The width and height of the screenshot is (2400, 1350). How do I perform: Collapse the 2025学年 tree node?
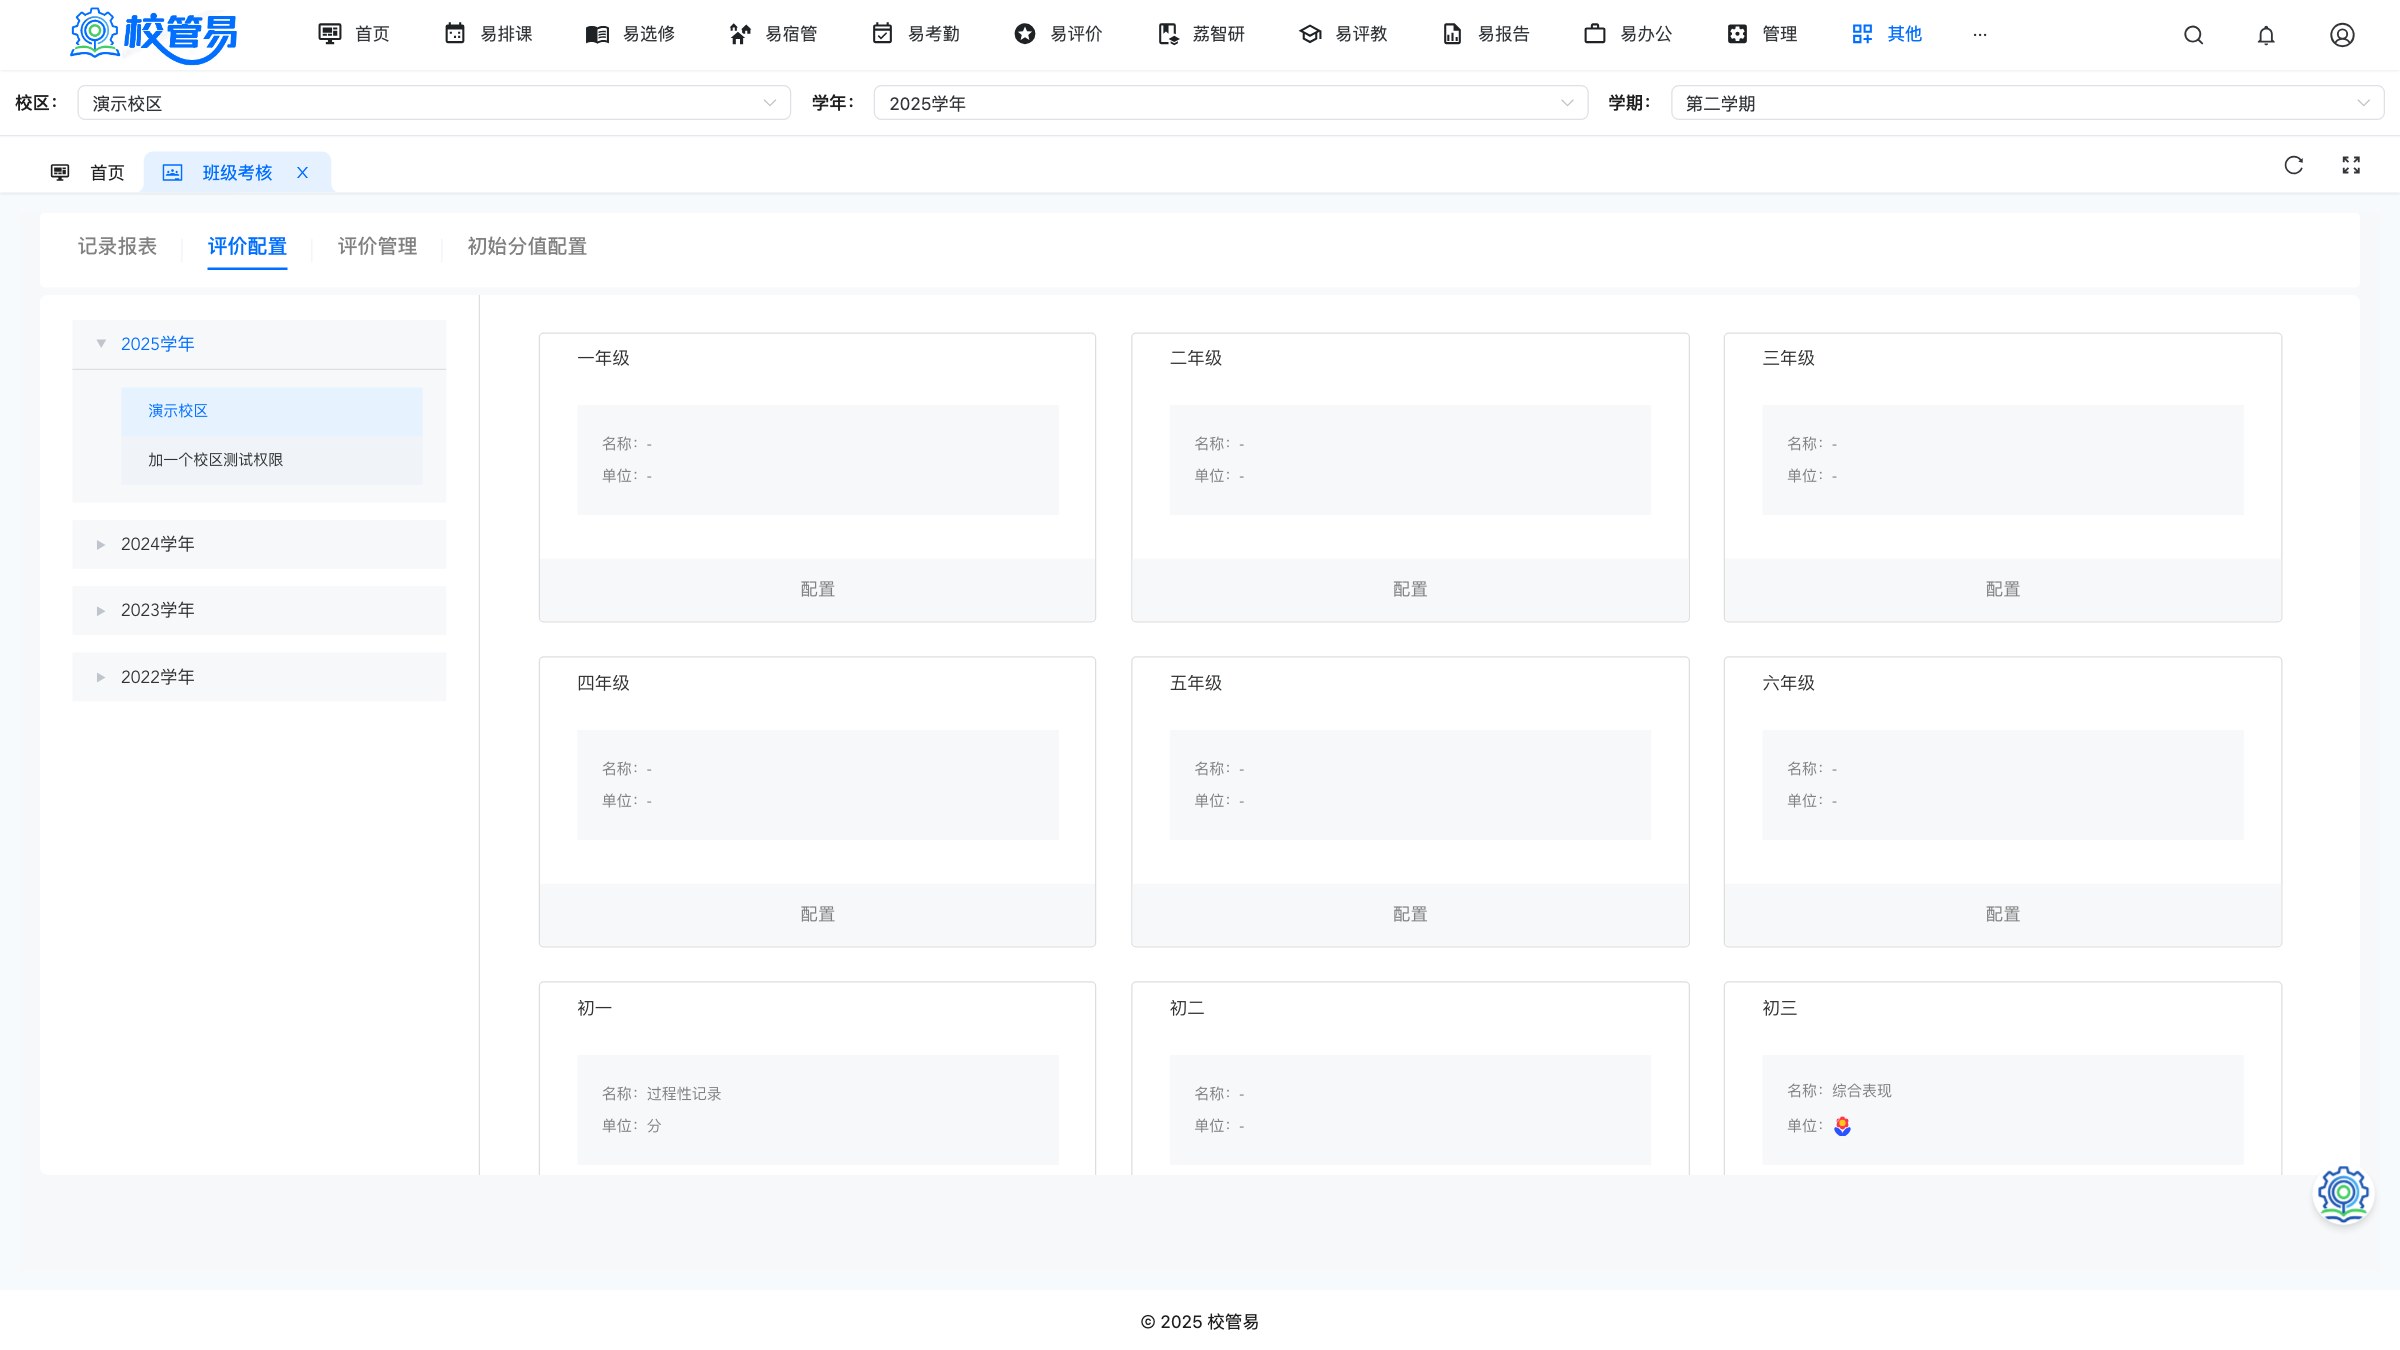point(101,344)
